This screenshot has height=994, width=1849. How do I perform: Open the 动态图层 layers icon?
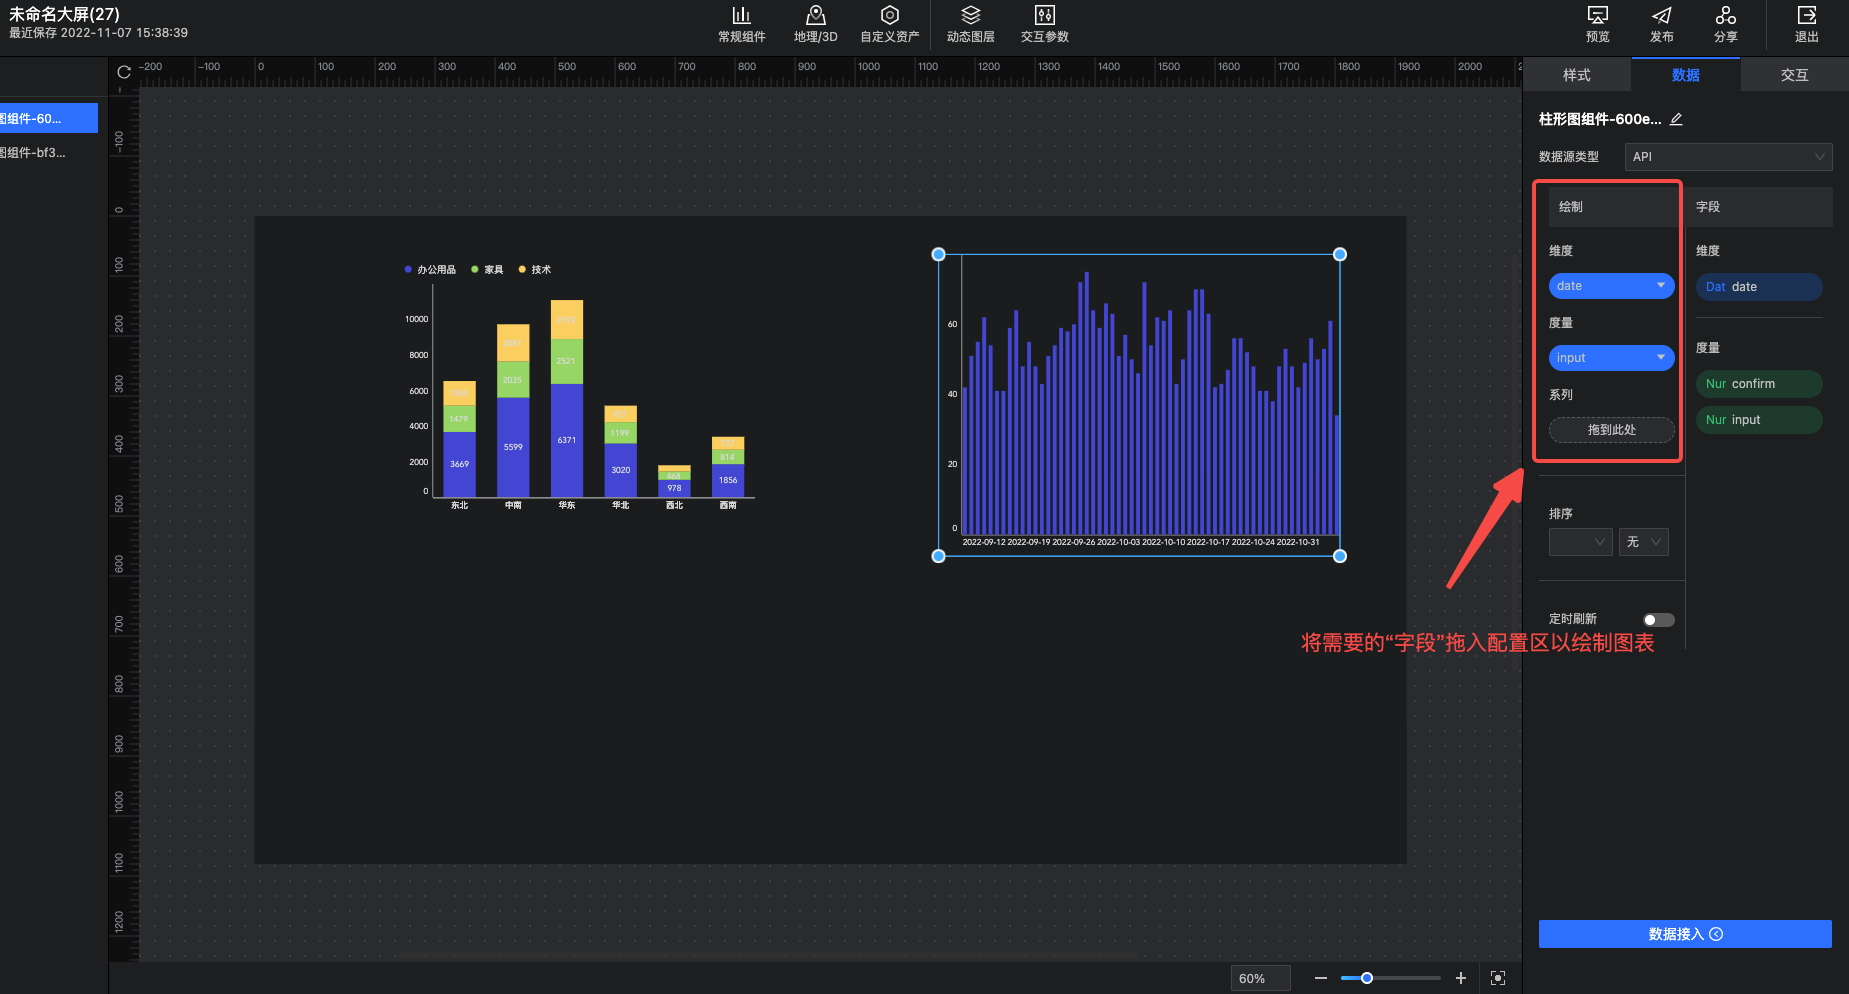click(970, 16)
